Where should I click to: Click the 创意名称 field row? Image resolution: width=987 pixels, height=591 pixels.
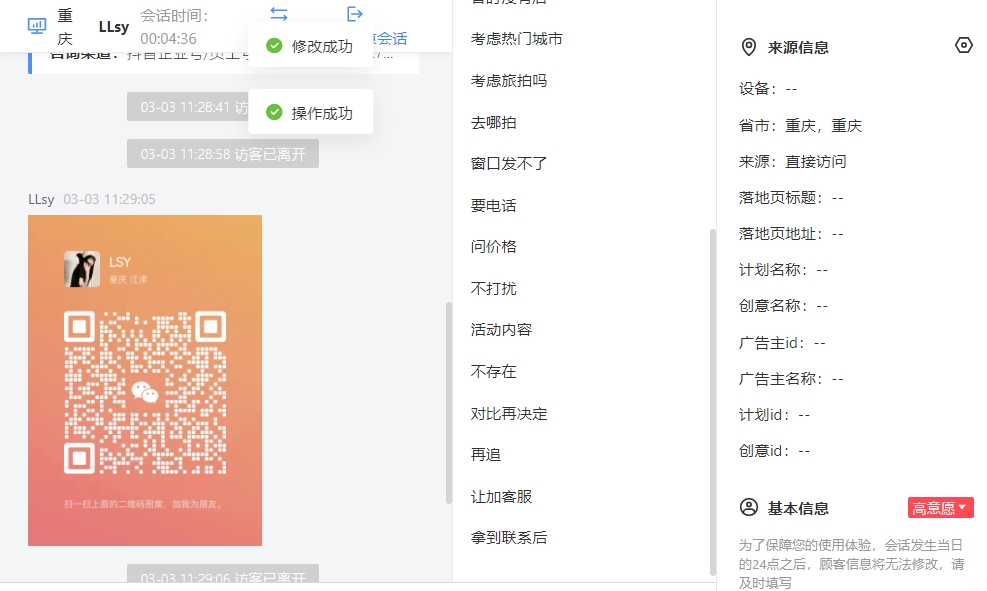[x=783, y=306]
